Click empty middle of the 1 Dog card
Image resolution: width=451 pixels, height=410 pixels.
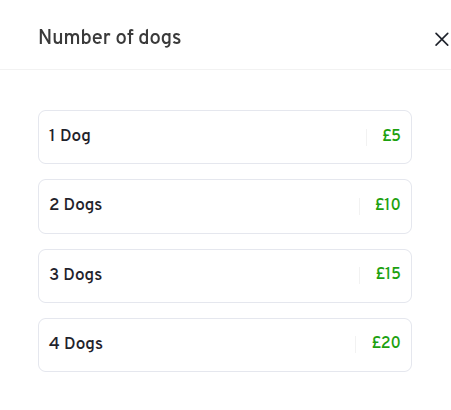coord(228,137)
